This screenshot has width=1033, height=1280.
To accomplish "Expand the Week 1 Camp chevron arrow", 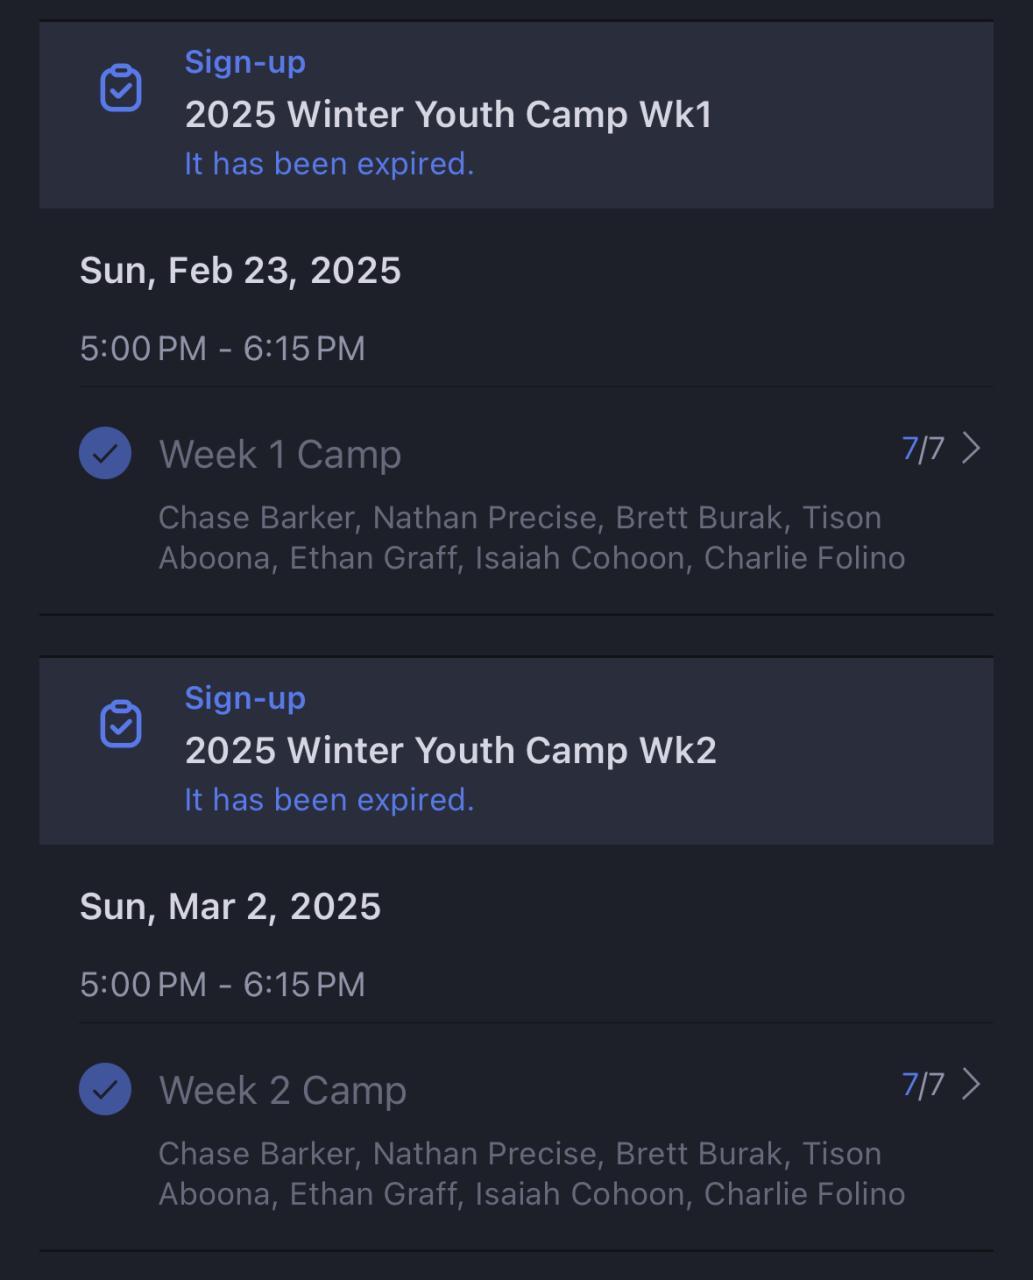I will point(970,448).
